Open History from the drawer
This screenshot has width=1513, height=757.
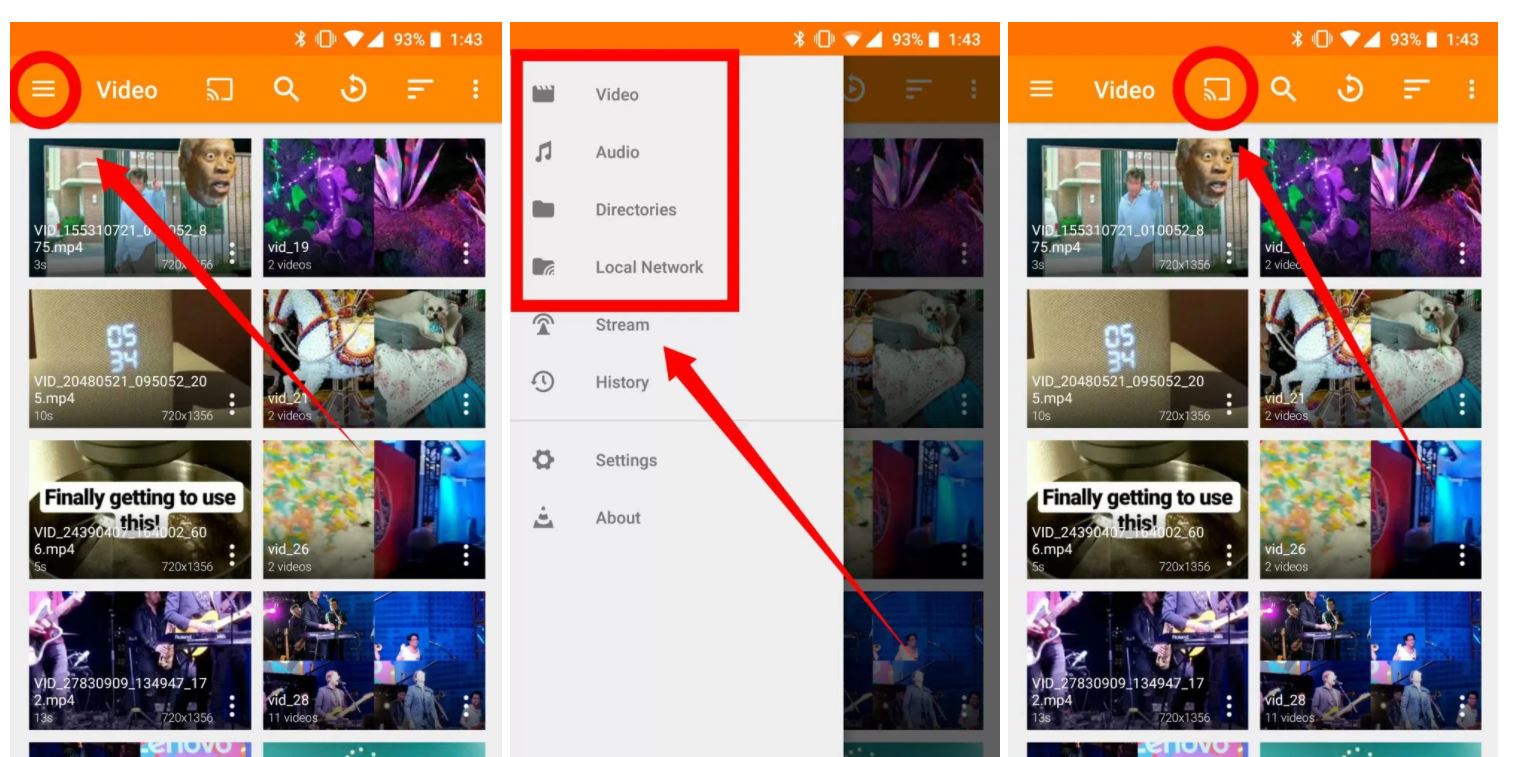click(621, 382)
